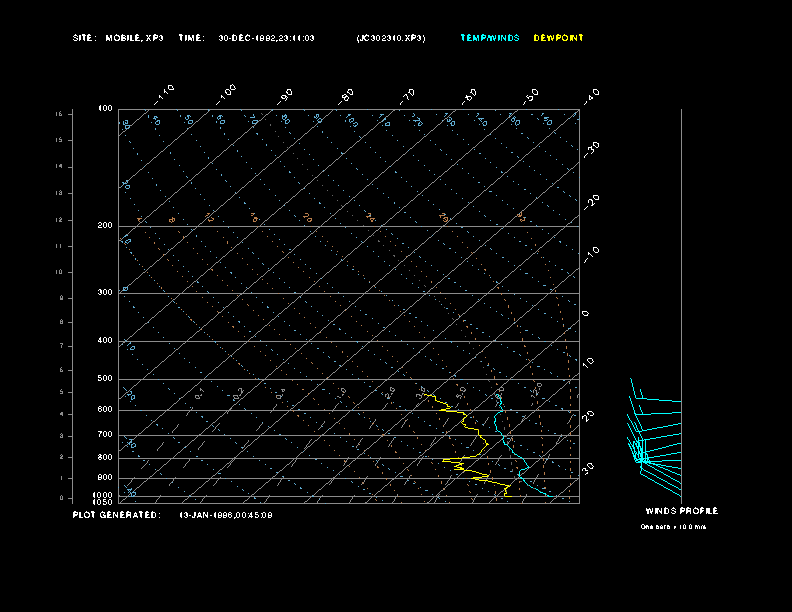The height and width of the screenshot is (612, 792).
Task: Click the cyan TEMP/WINDS legend label
Action: click(489, 38)
